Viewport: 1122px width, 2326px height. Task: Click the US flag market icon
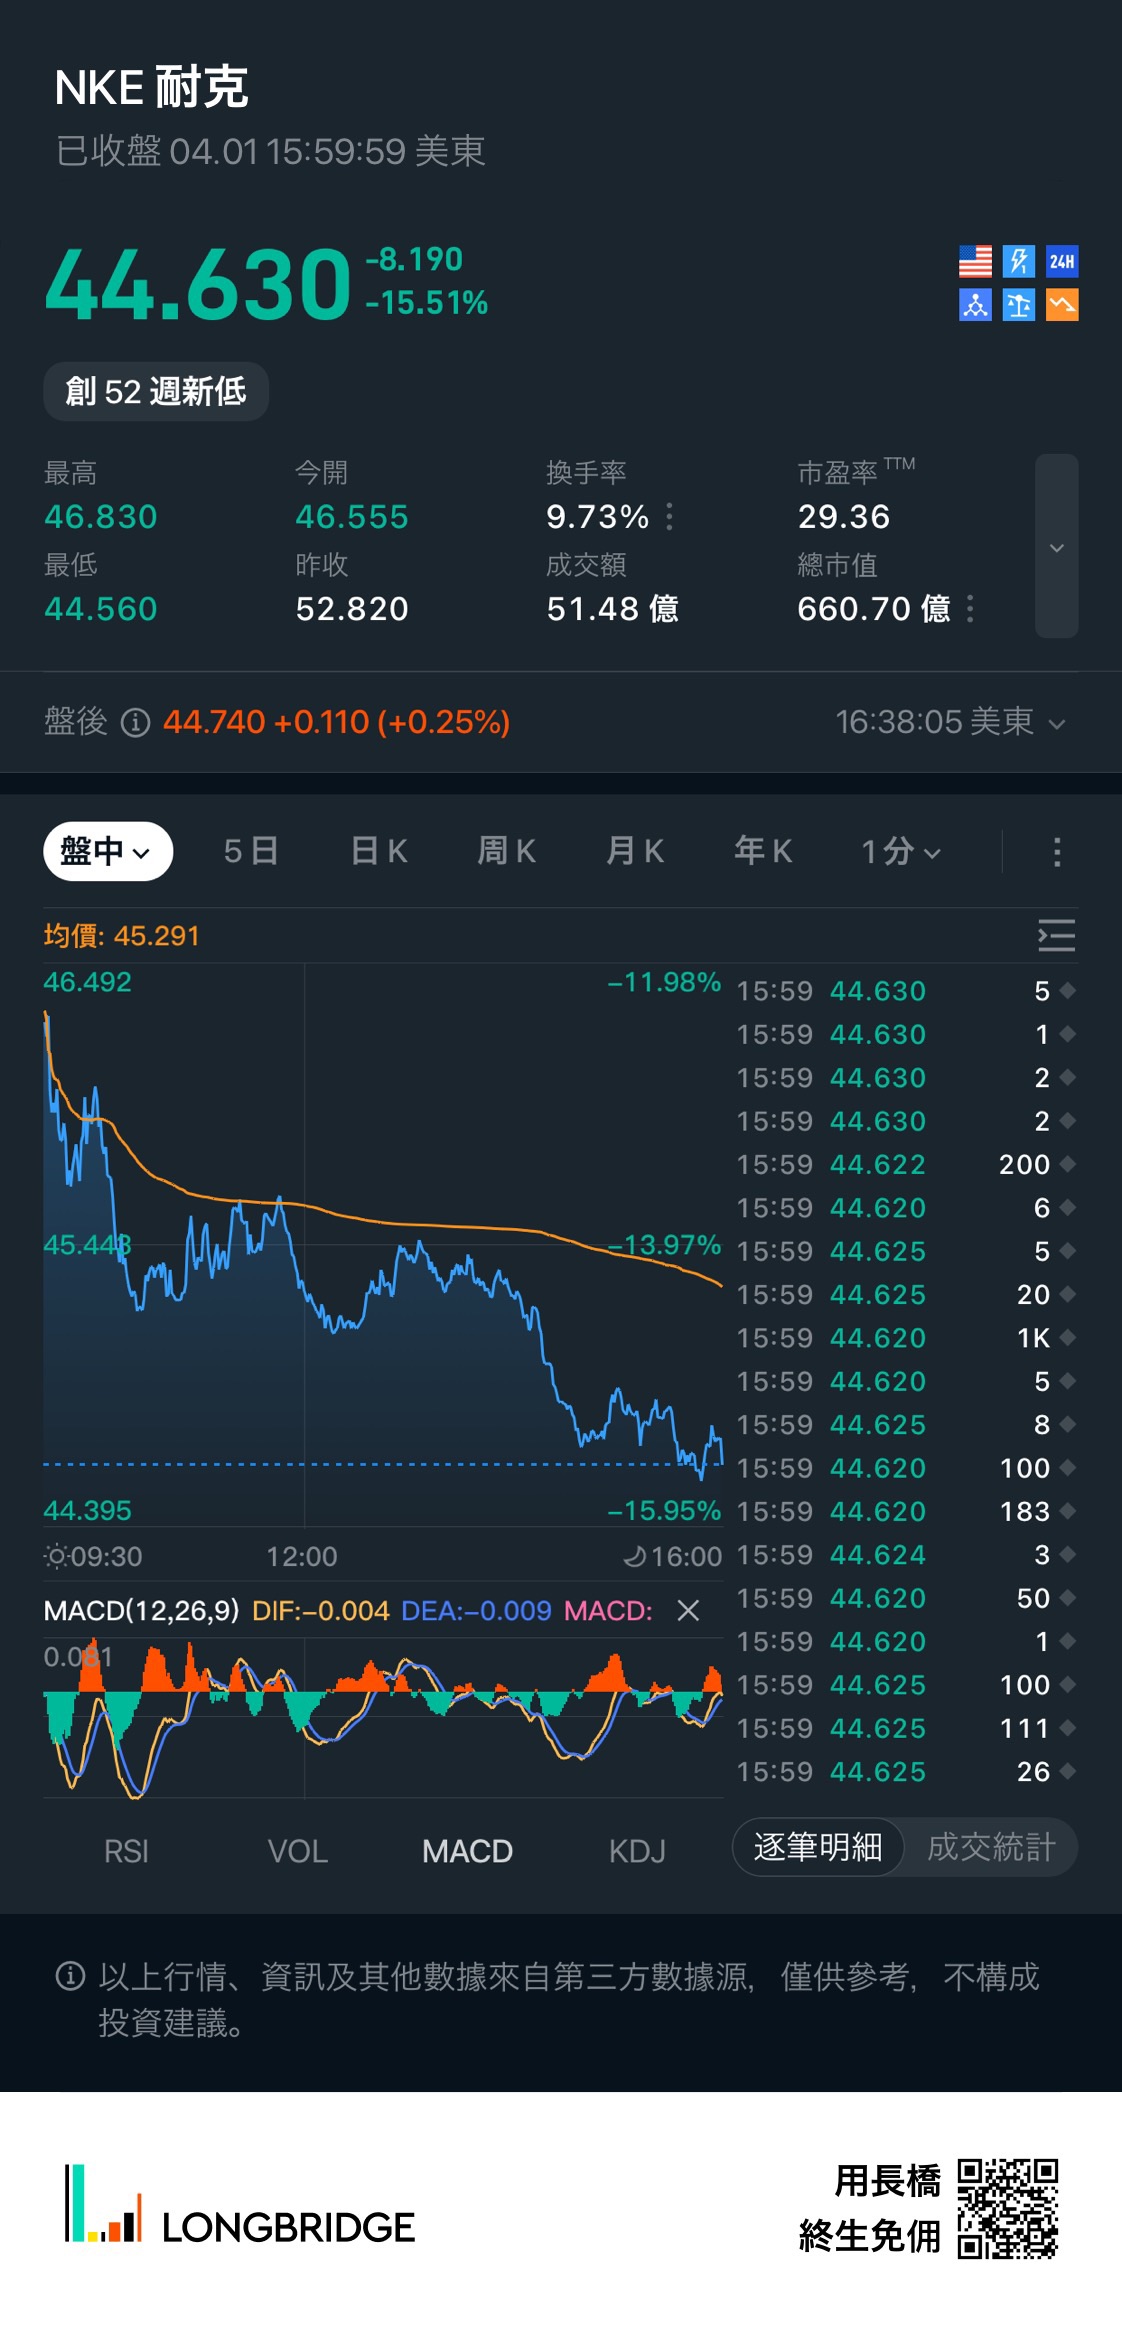click(975, 262)
